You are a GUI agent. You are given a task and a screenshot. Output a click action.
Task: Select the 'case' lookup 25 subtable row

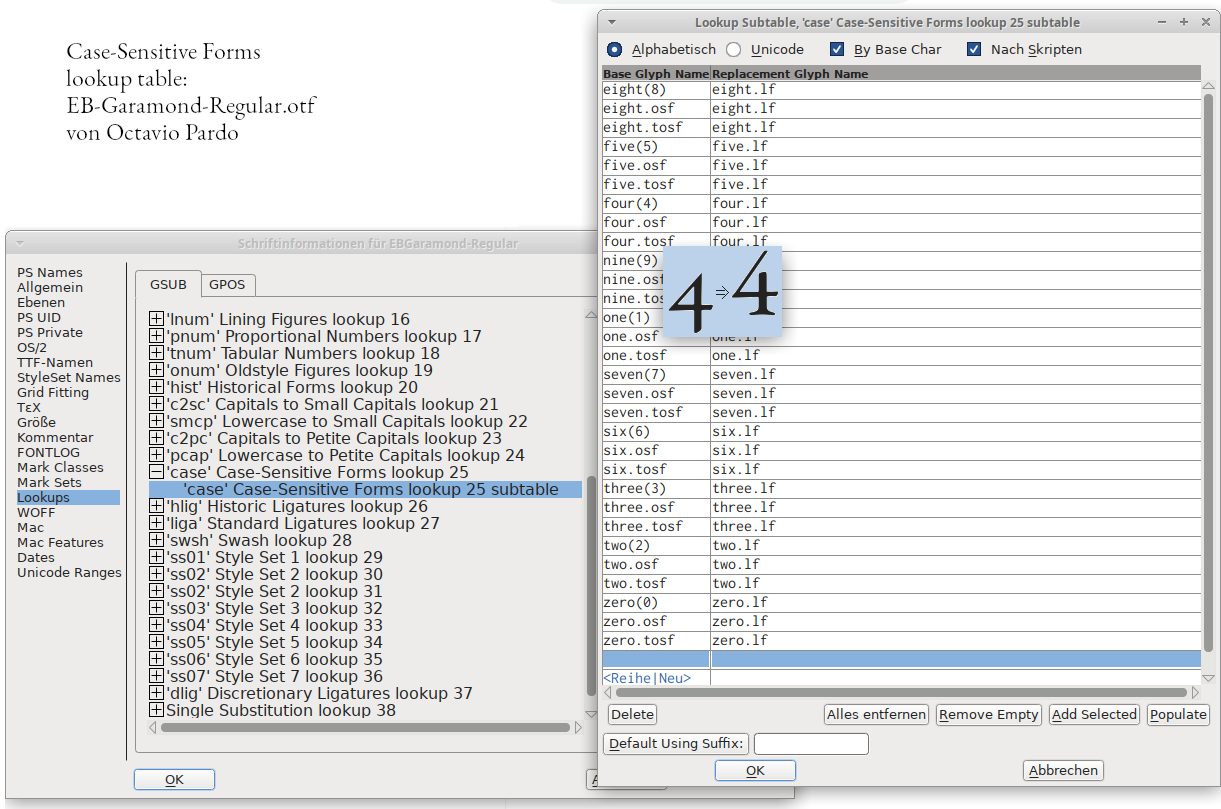pyautogui.click(x=365, y=489)
